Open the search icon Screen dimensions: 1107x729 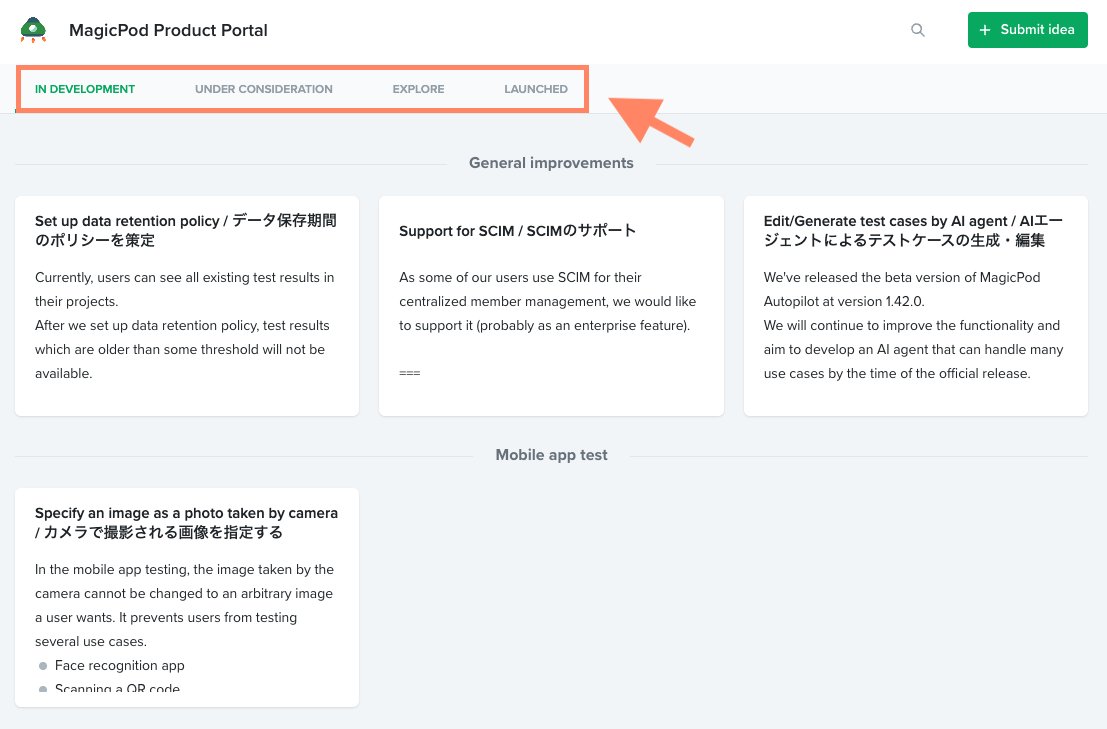917,30
